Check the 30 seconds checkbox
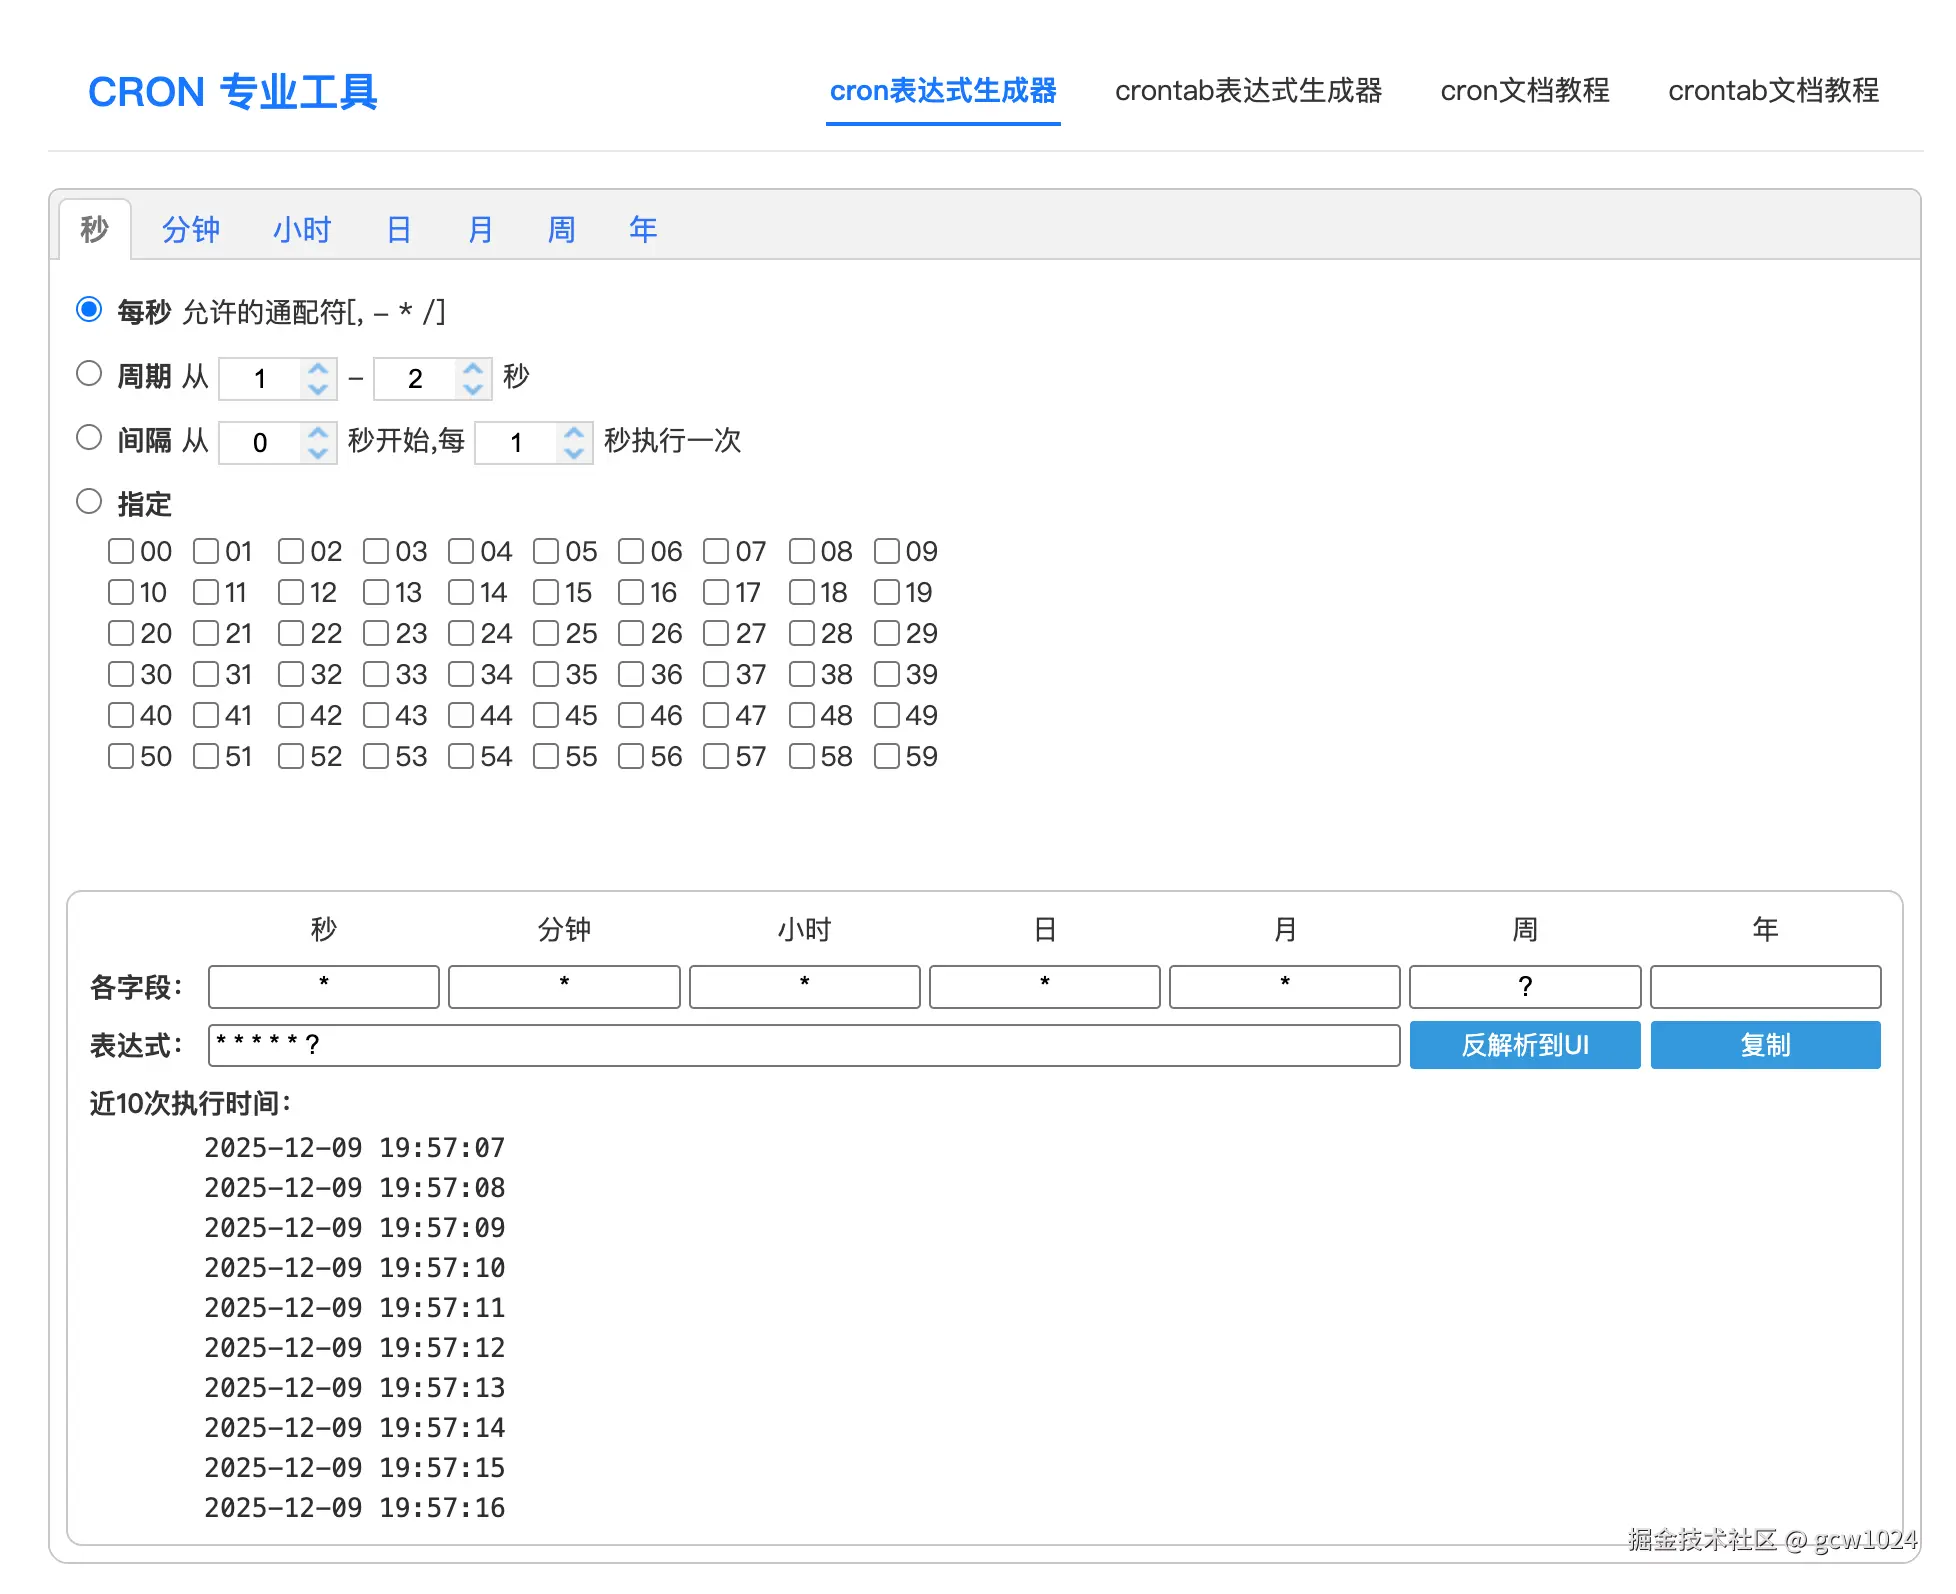 [x=120, y=674]
